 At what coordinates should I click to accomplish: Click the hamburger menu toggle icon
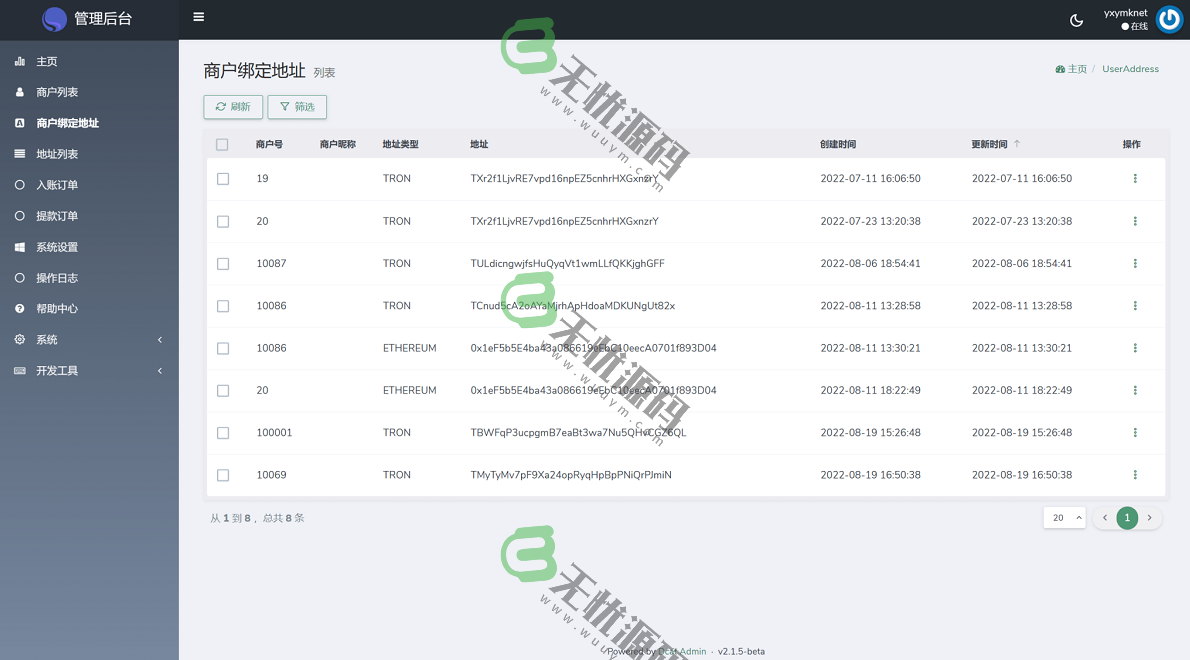(199, 17)
